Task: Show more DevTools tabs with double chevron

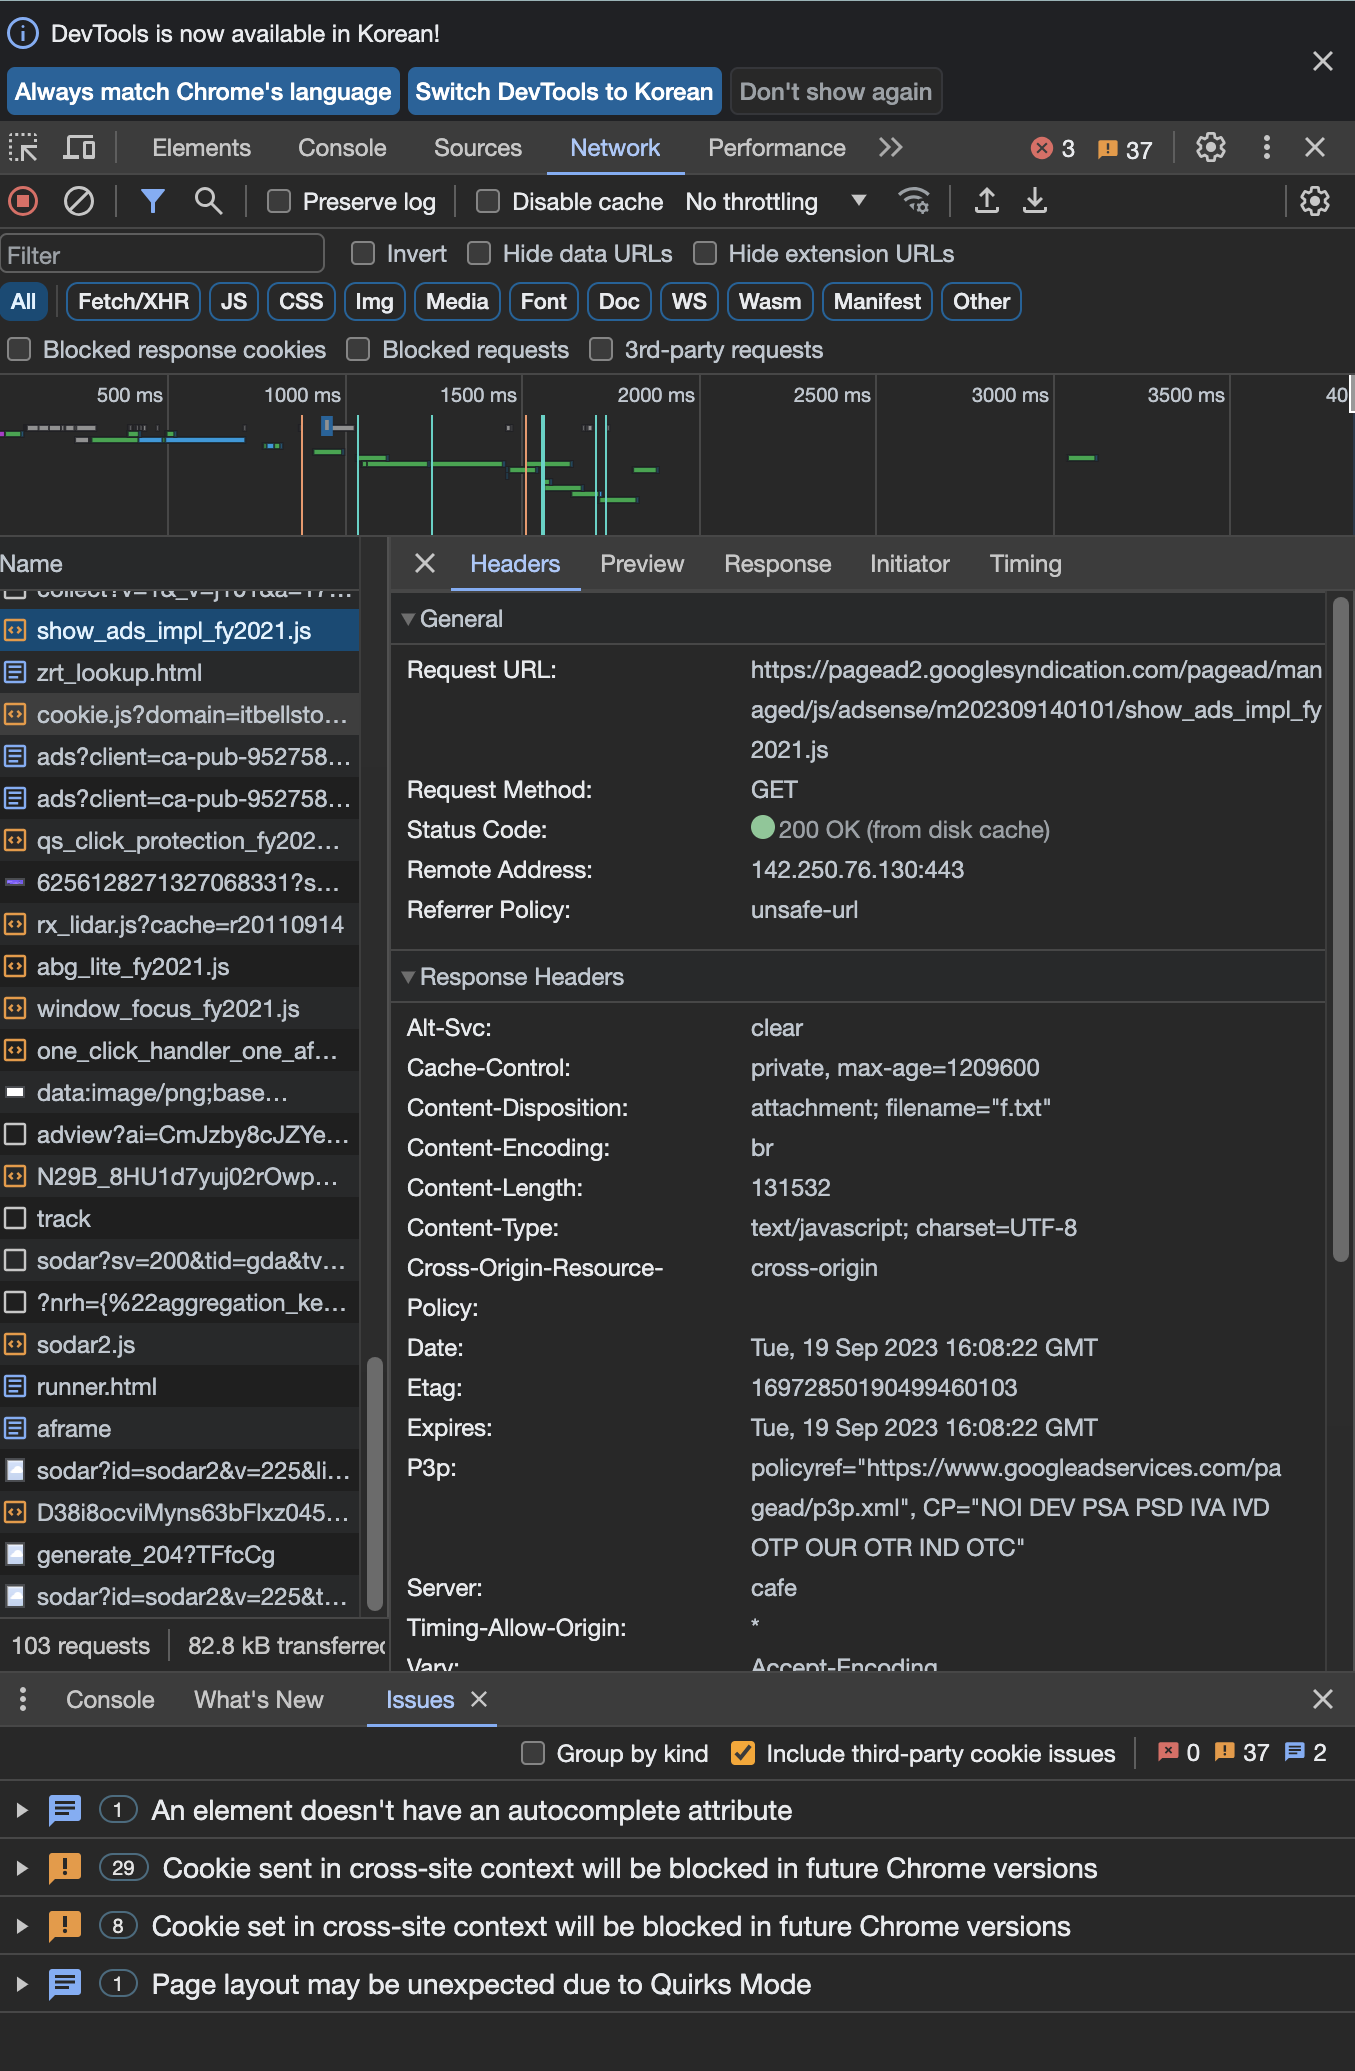Action: click(x=890, y=148)
